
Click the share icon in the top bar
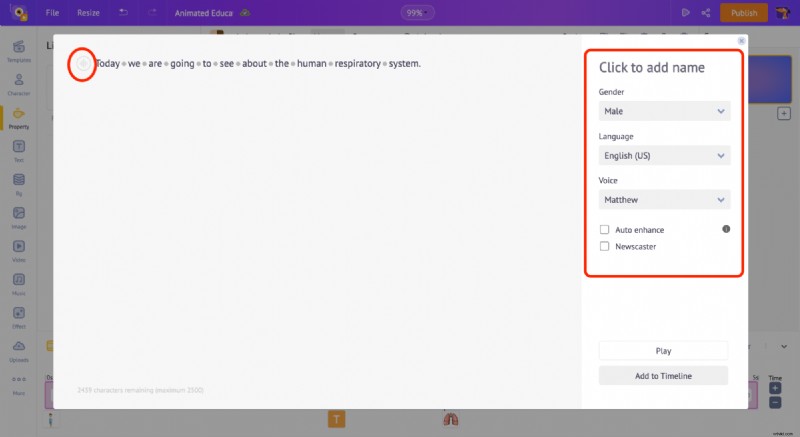coord(706,13)
